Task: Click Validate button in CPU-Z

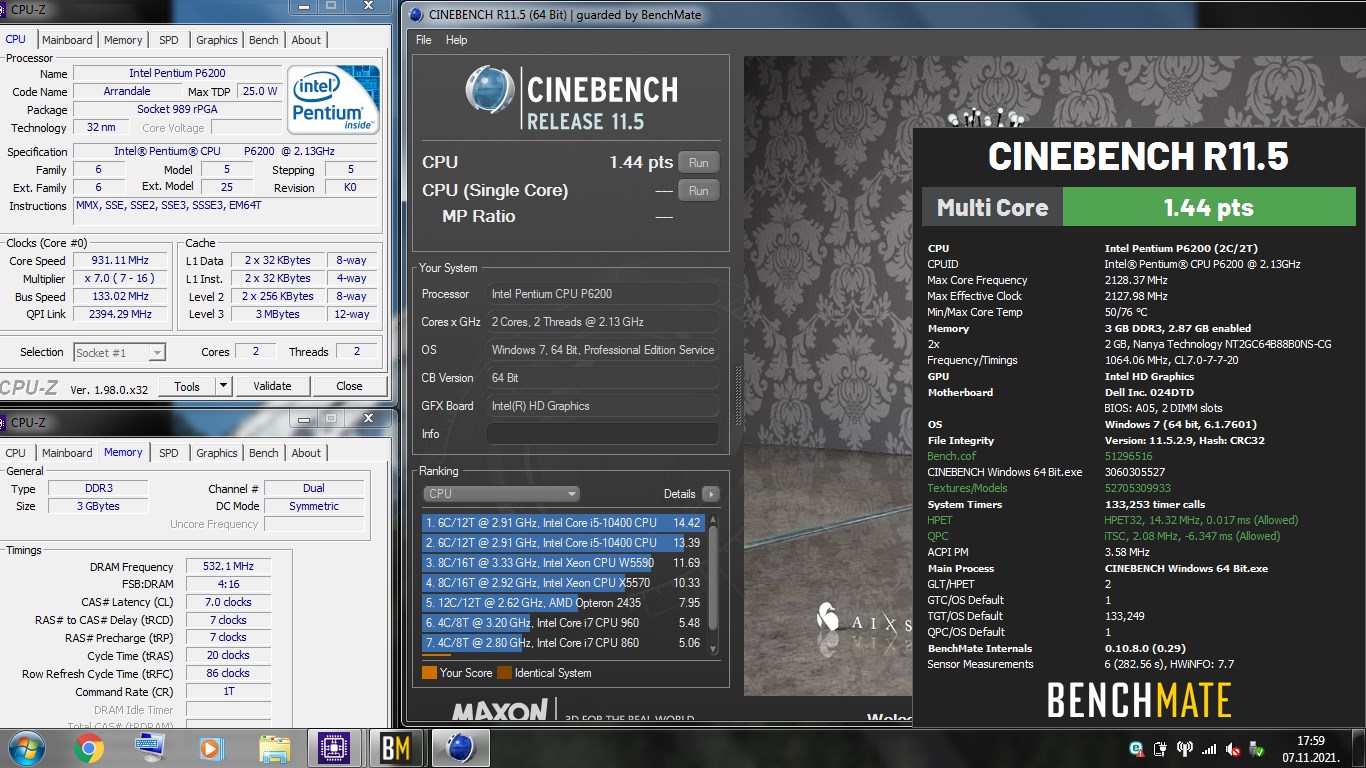Action: tap(272, 386)
